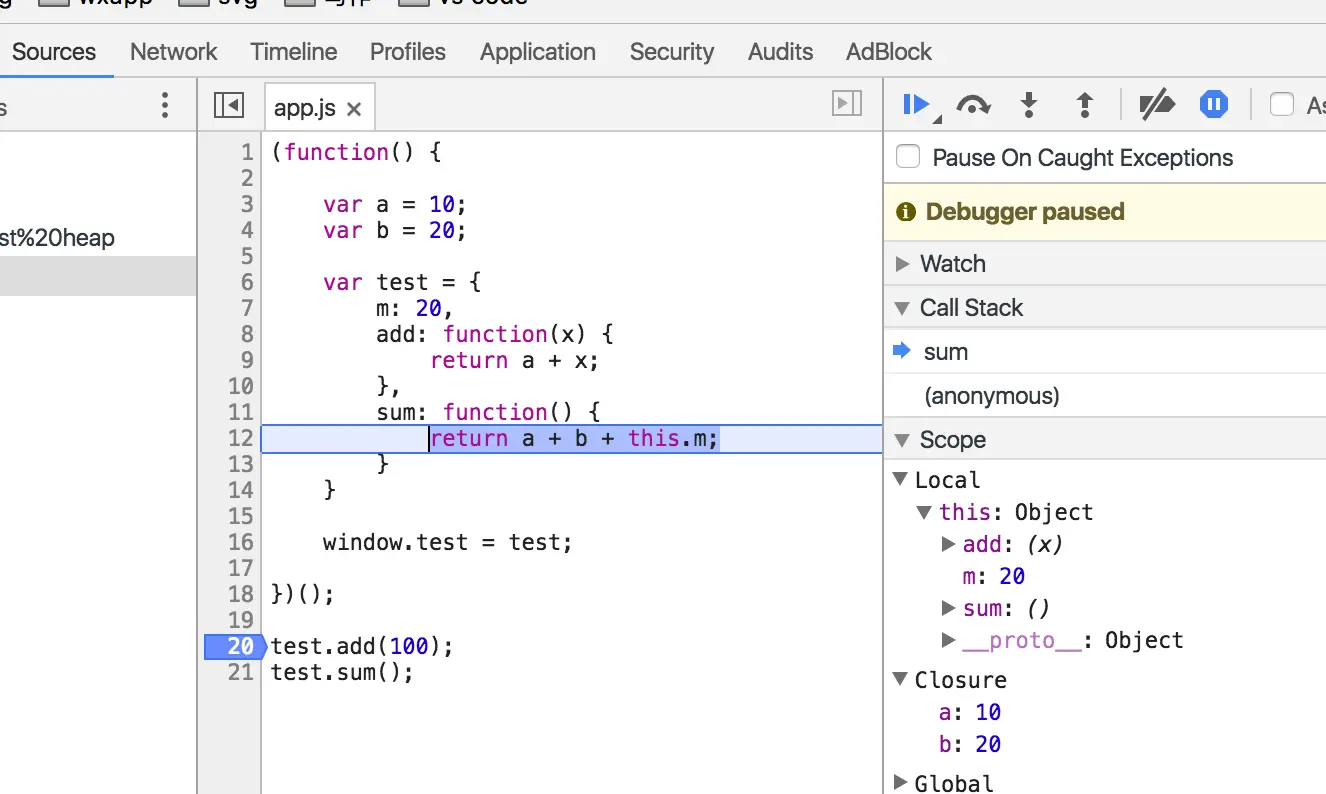Collapse the Scope section

click(903, 440)
